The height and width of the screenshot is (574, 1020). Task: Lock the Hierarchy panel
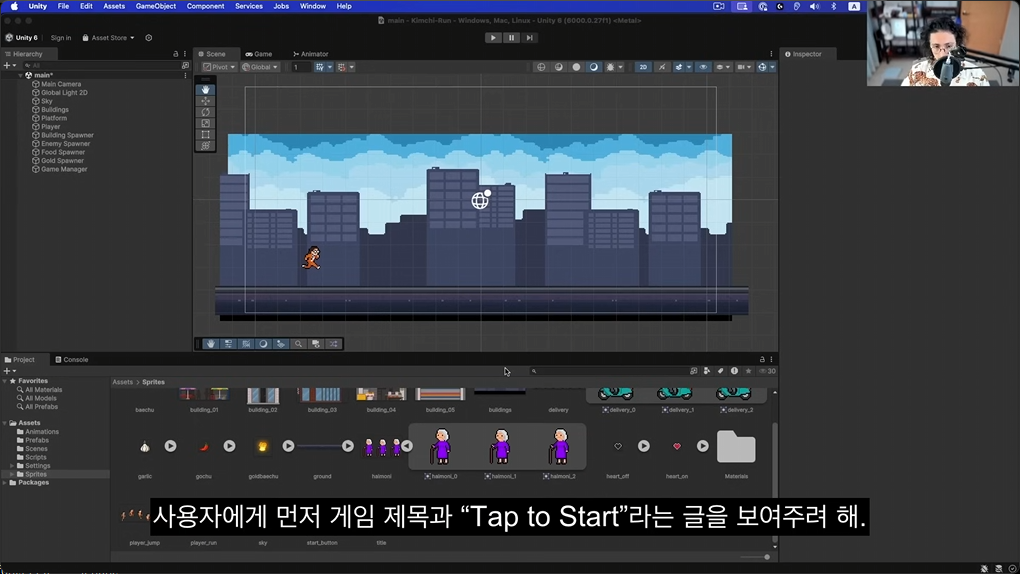pos(175,54)
